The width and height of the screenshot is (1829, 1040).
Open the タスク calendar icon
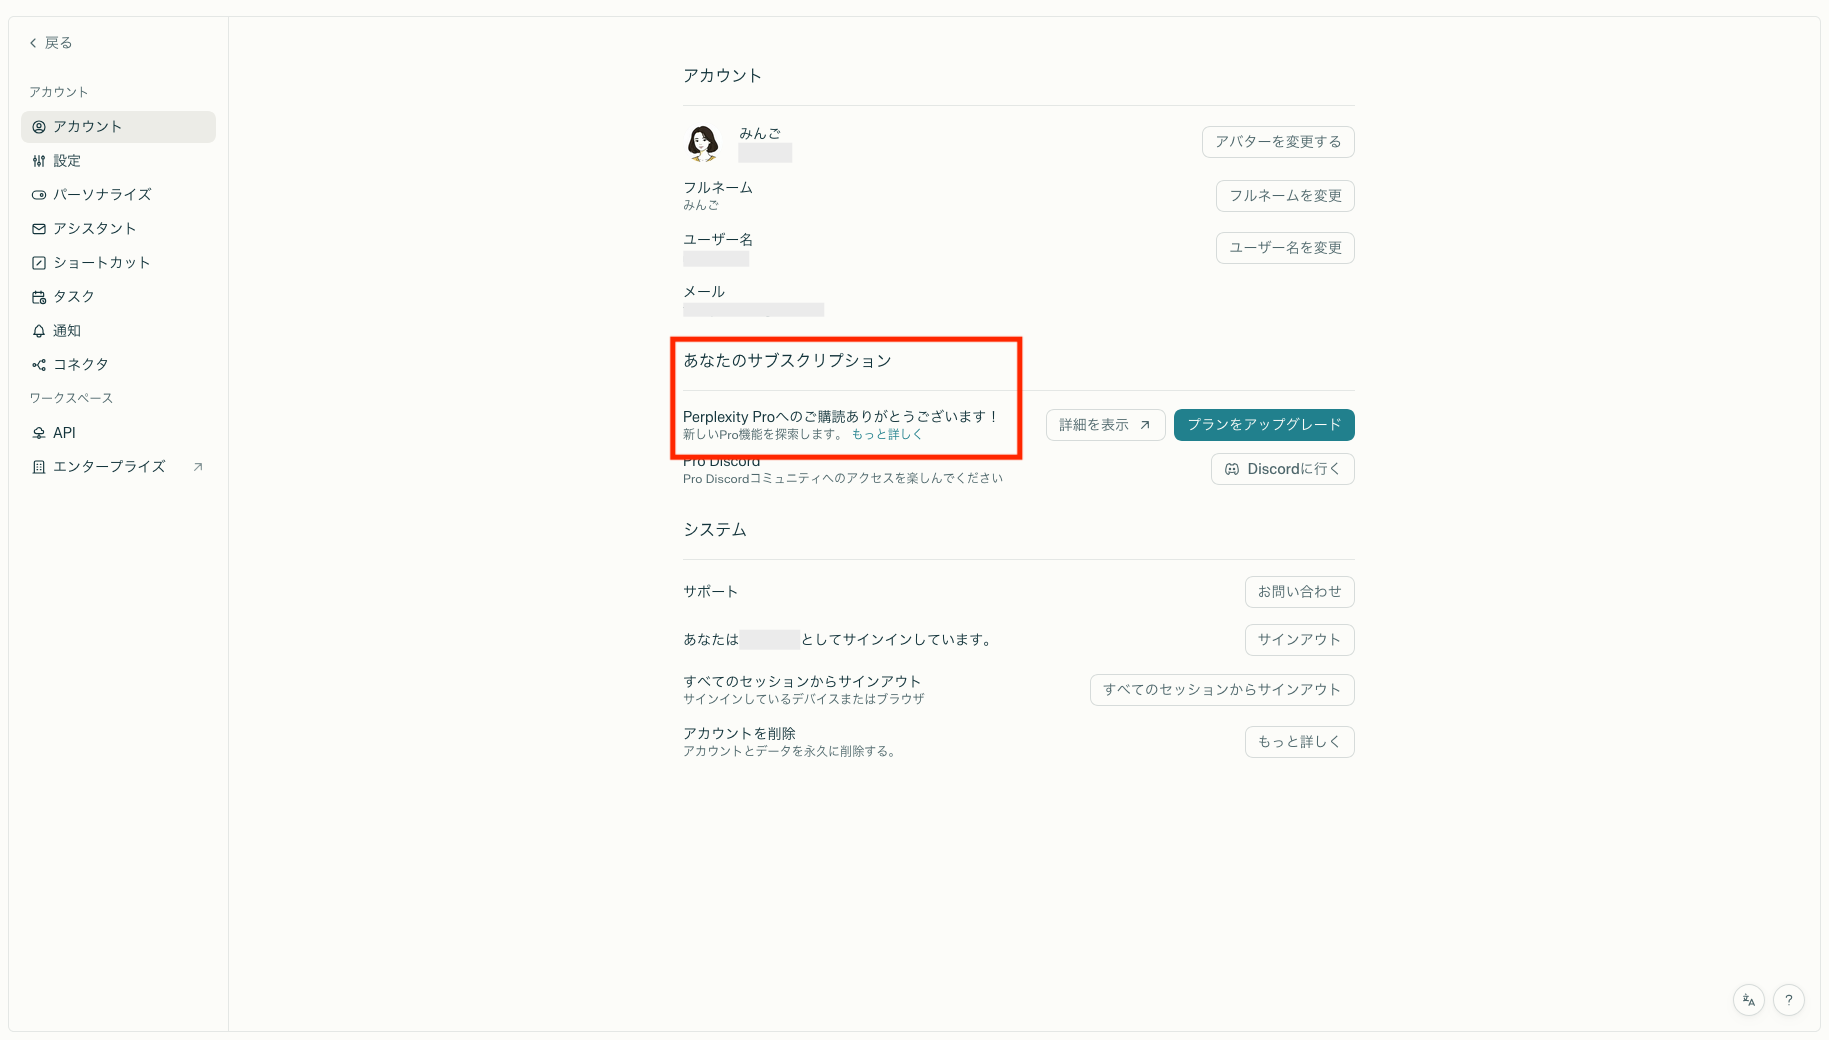(39, 296)
